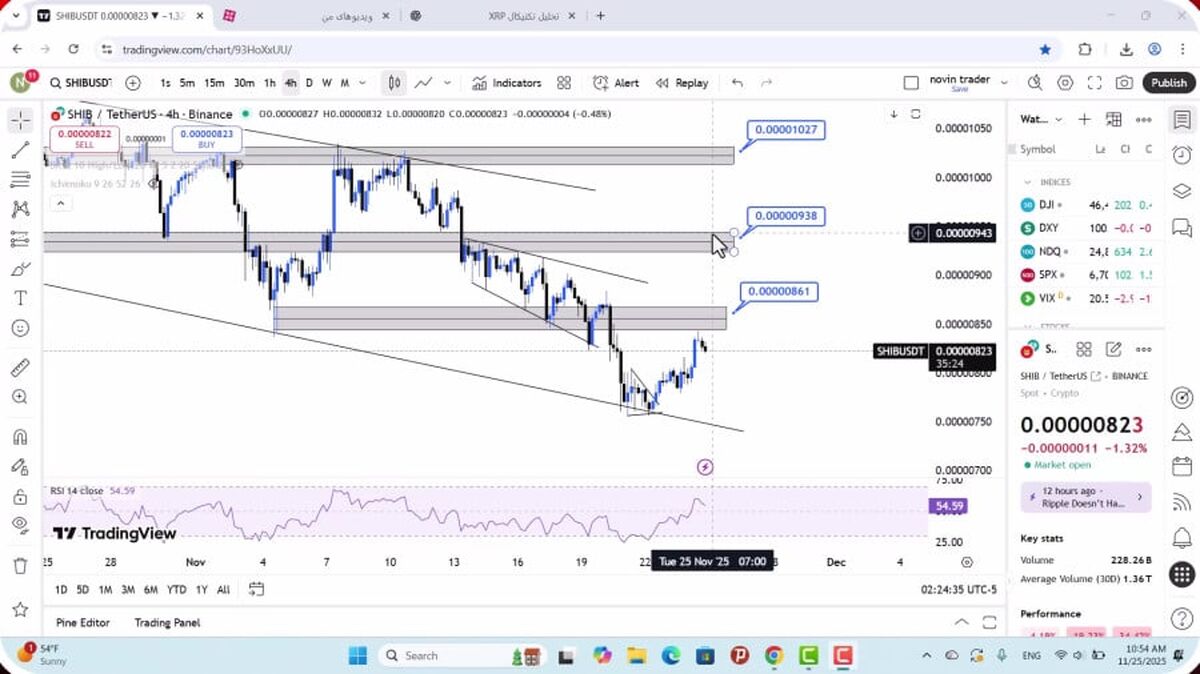This screenshot has height=674, width=1200.
Task: Open the Pine Editor tab
Action: [x=83, y=622]
